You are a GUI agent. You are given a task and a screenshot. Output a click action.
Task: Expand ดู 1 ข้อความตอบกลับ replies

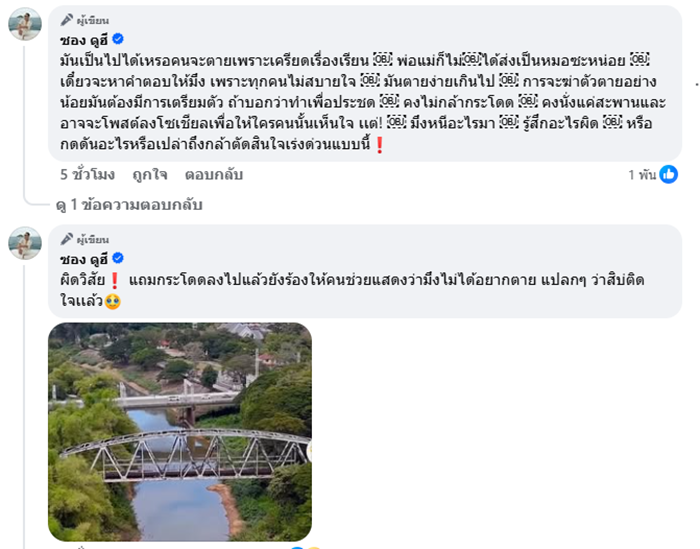pyautogui.click(x=129, y=204)
